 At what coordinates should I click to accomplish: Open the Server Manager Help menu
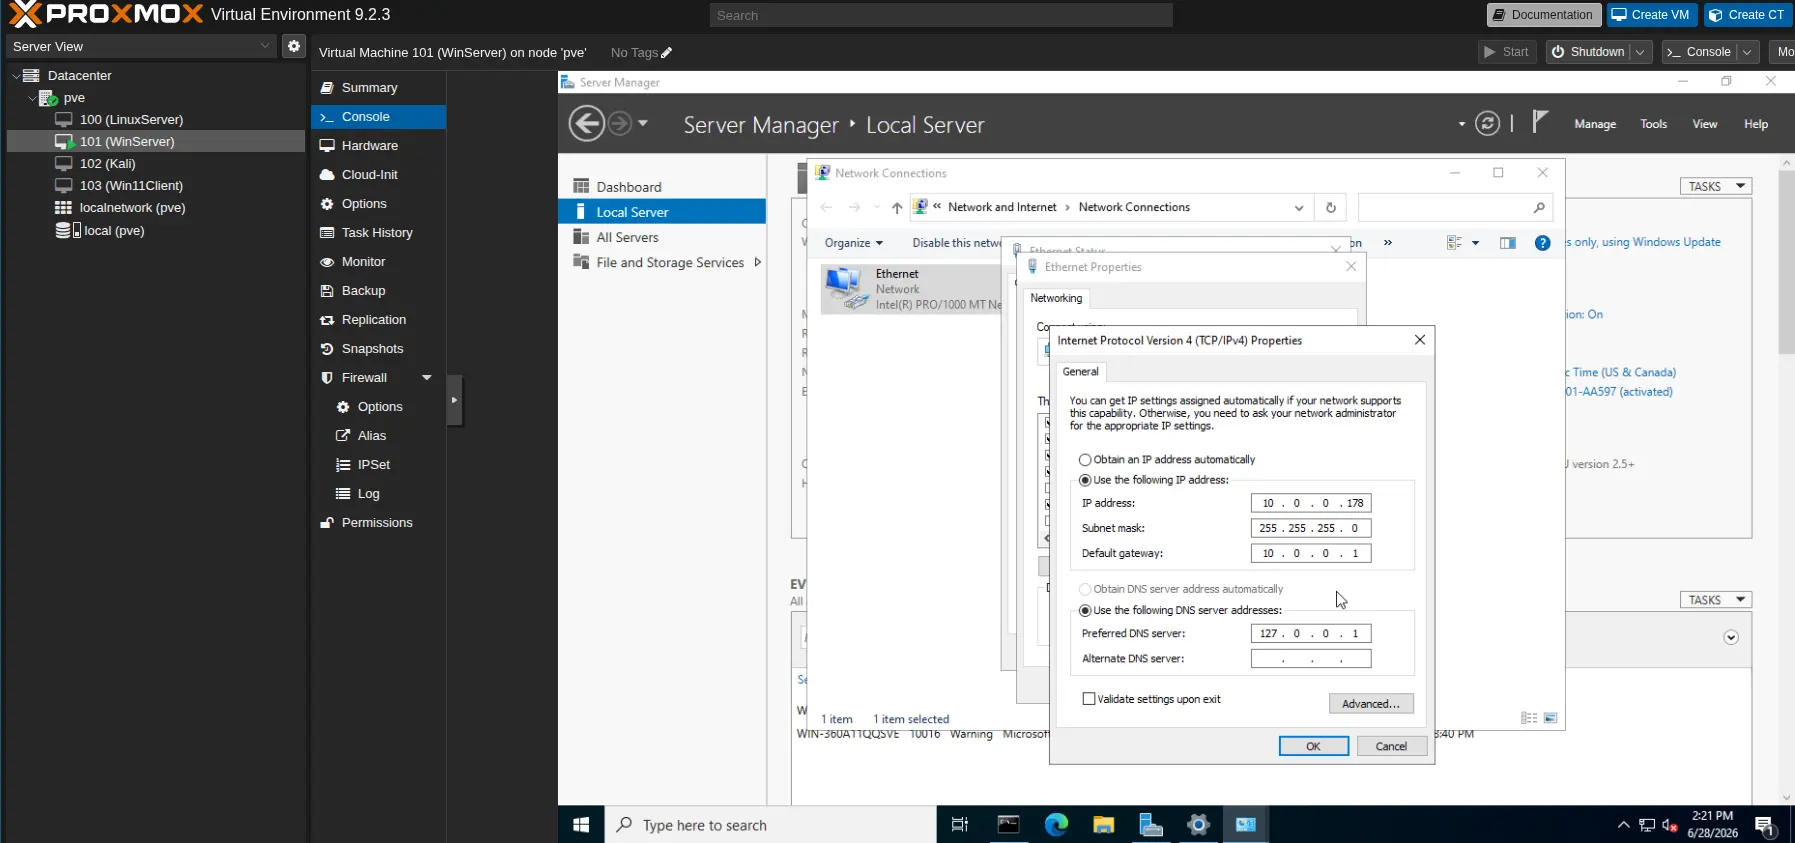pos(1756,124)
